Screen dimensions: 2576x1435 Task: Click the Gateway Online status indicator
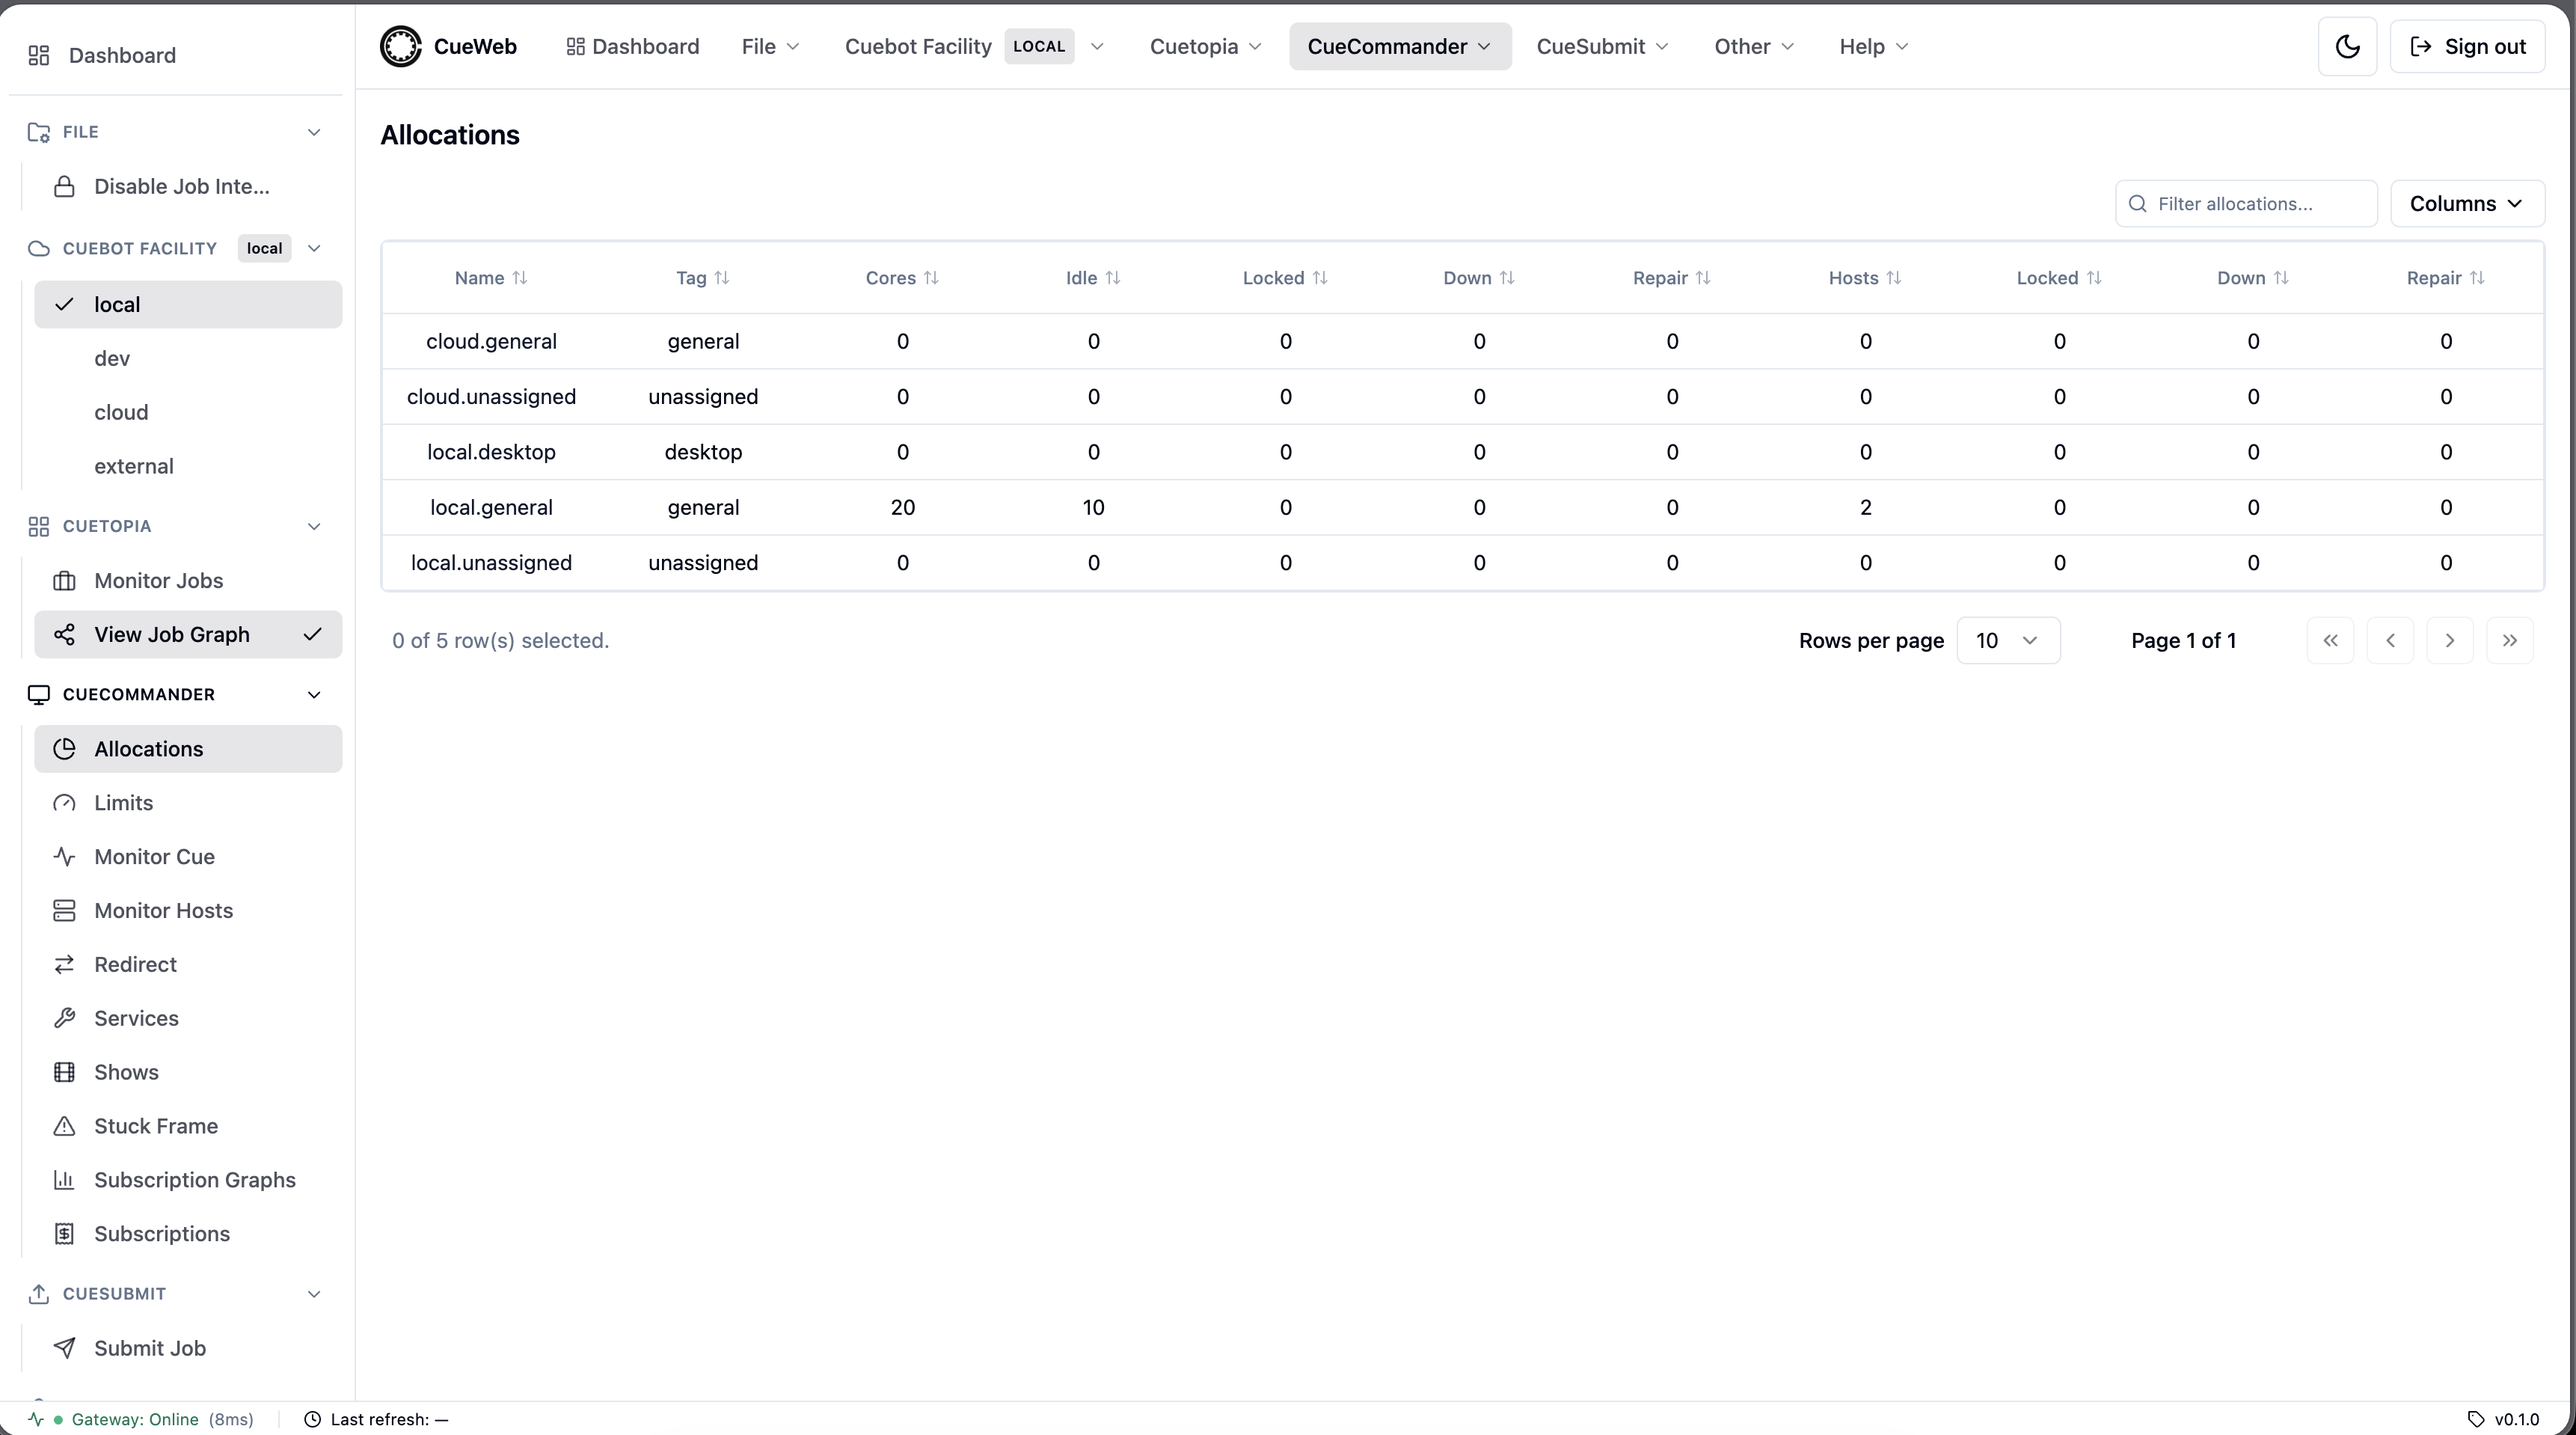[142, 1420]
